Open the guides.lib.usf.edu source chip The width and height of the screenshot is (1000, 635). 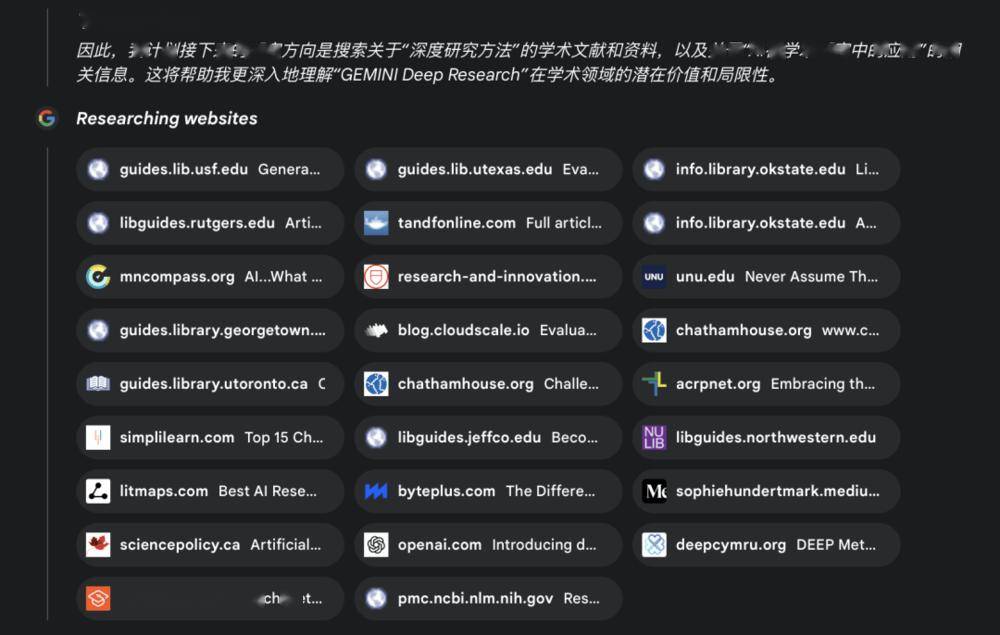(x=210, y=169)
